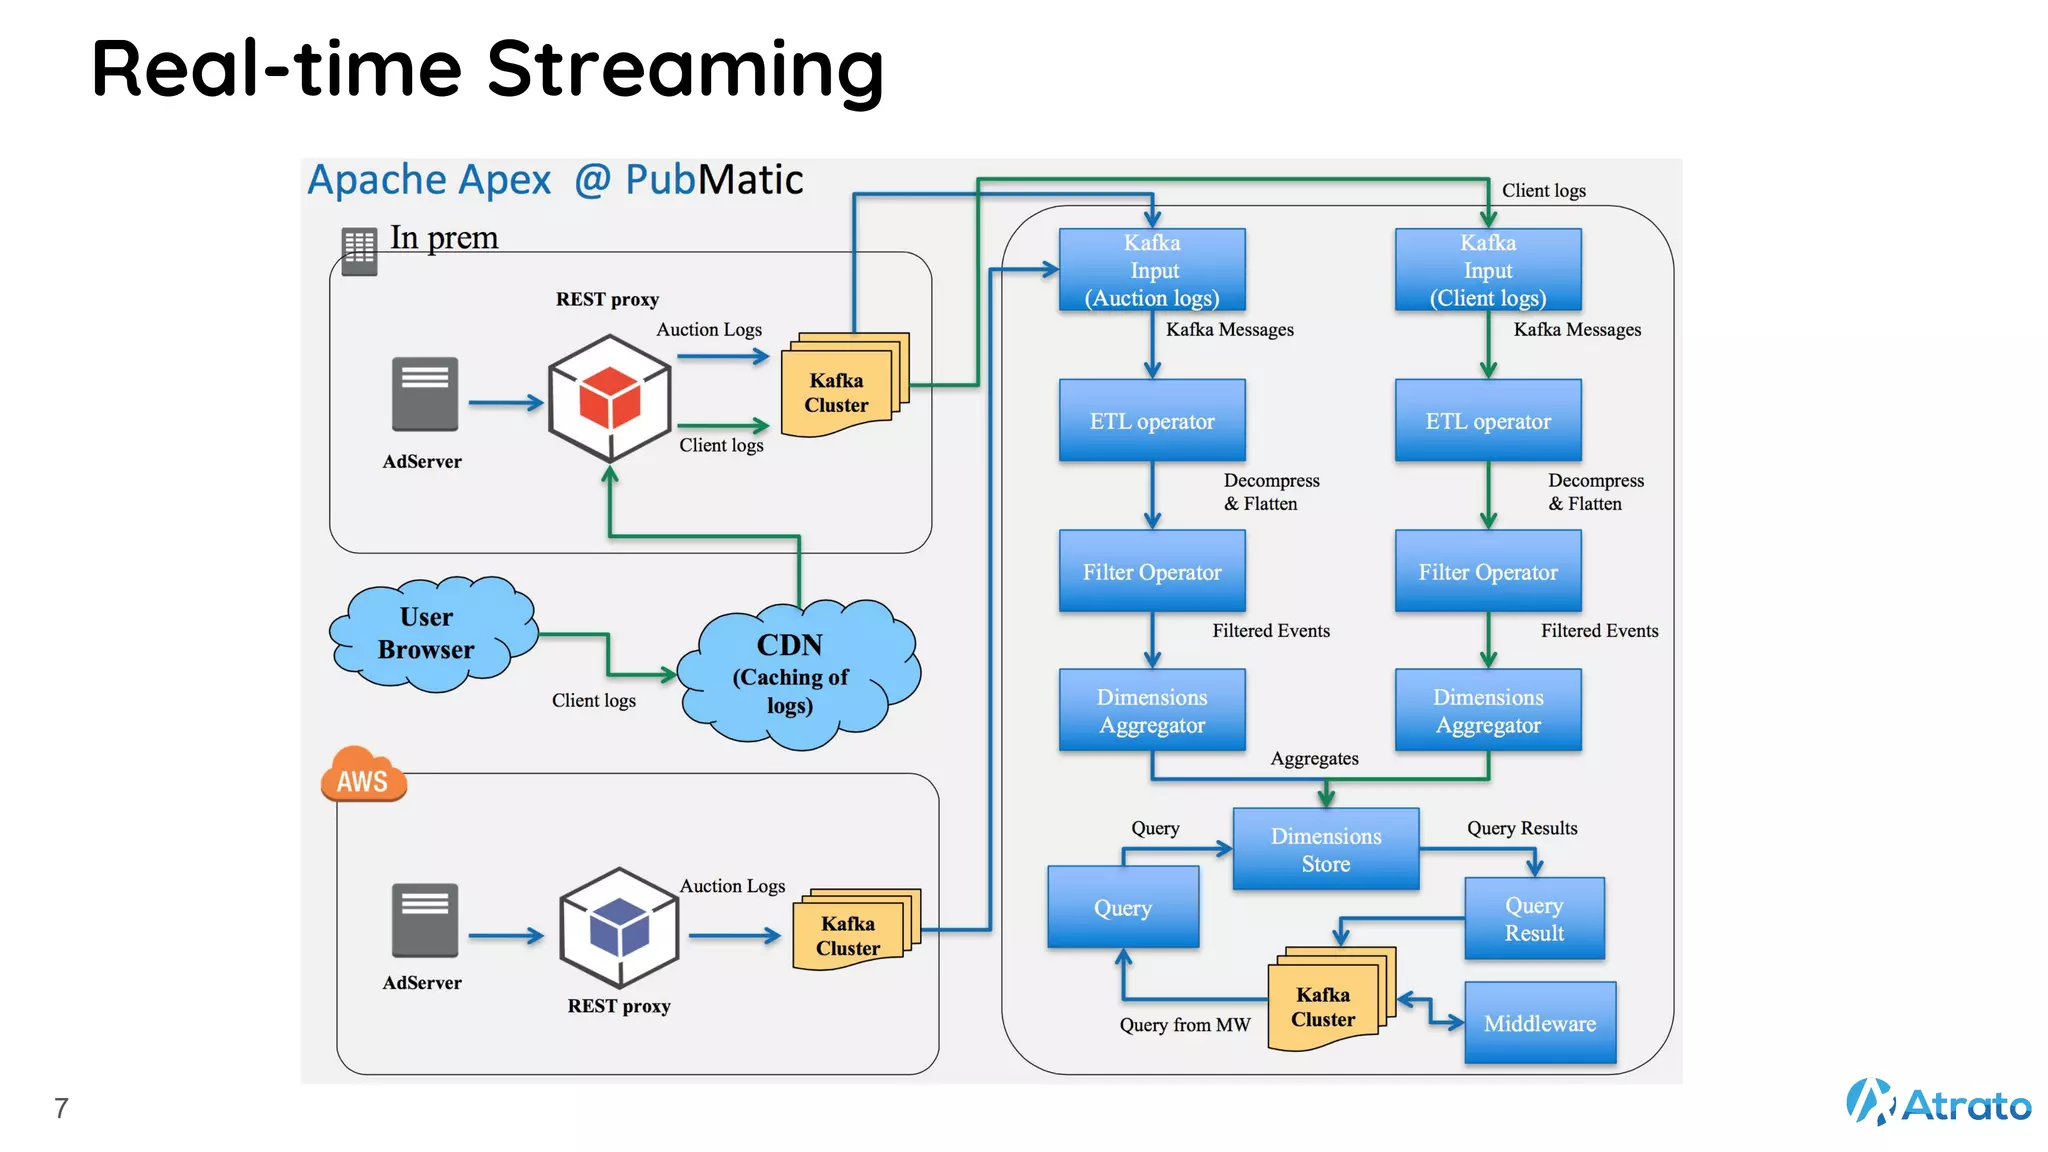Click the Middleware box
The width and height of the screenshot is (2048, 1152).
click(1540, 1023)
